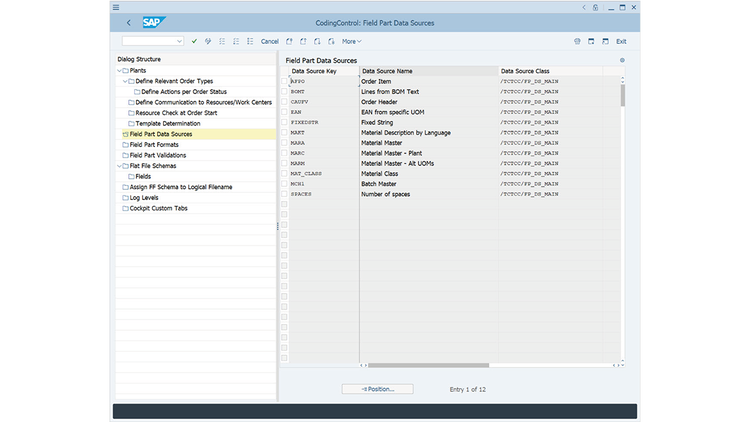Screen dimensions: 750x422
Task: Click the Cancel button
Action: tap(270, 42)
